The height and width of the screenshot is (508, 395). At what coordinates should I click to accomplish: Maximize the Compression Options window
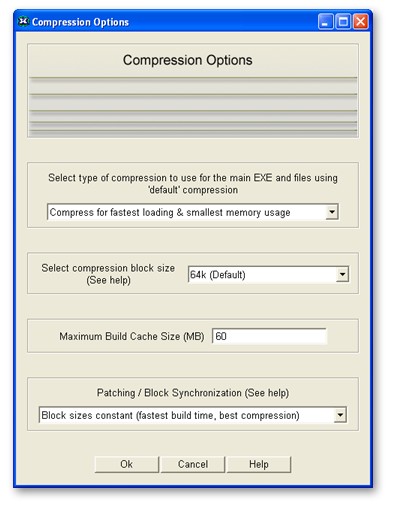tap(343, 22)
